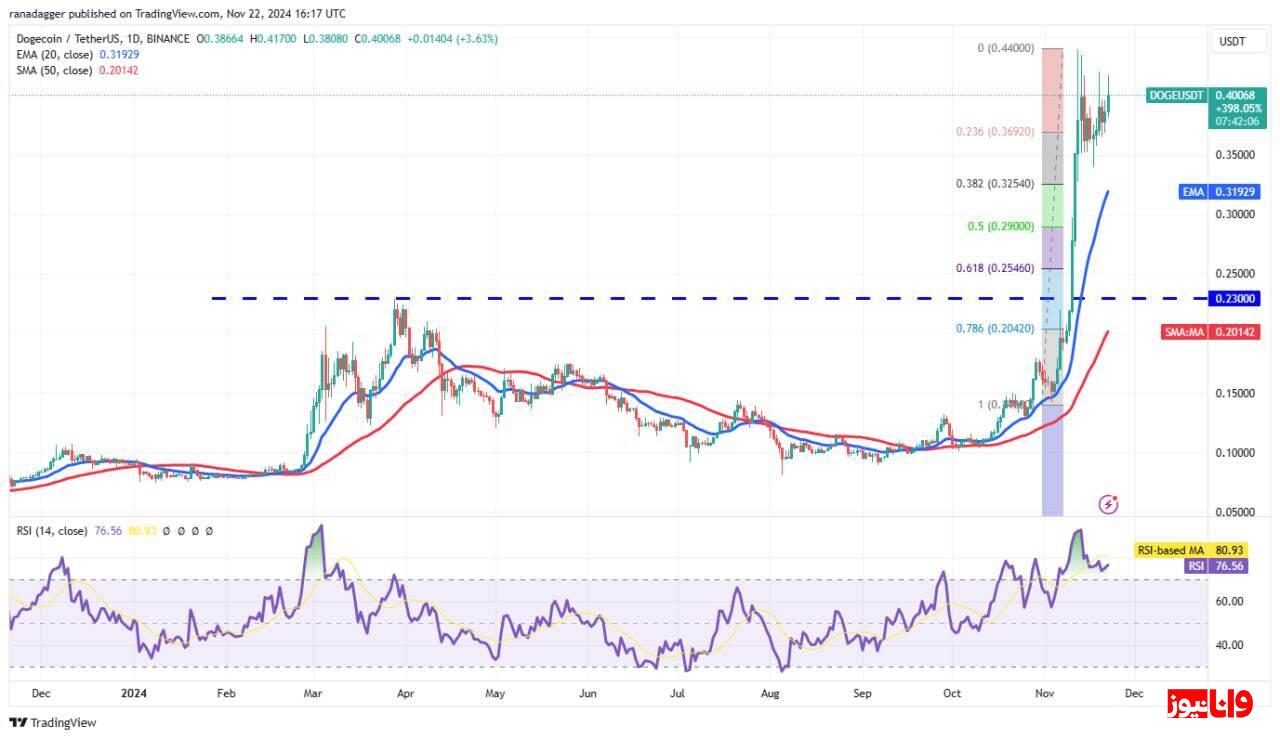
Task: Click the red Fibonacci zone below 0.44000
Action: pos(1052,90)
